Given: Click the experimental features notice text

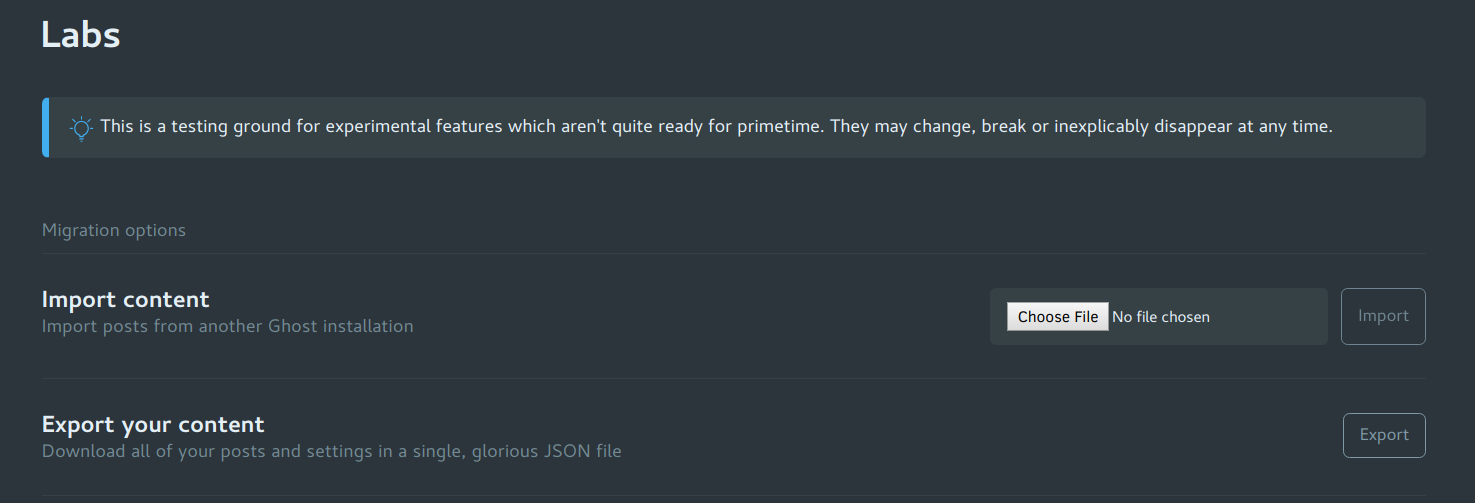Looking at the screenshot, I should tap(716, 127).
